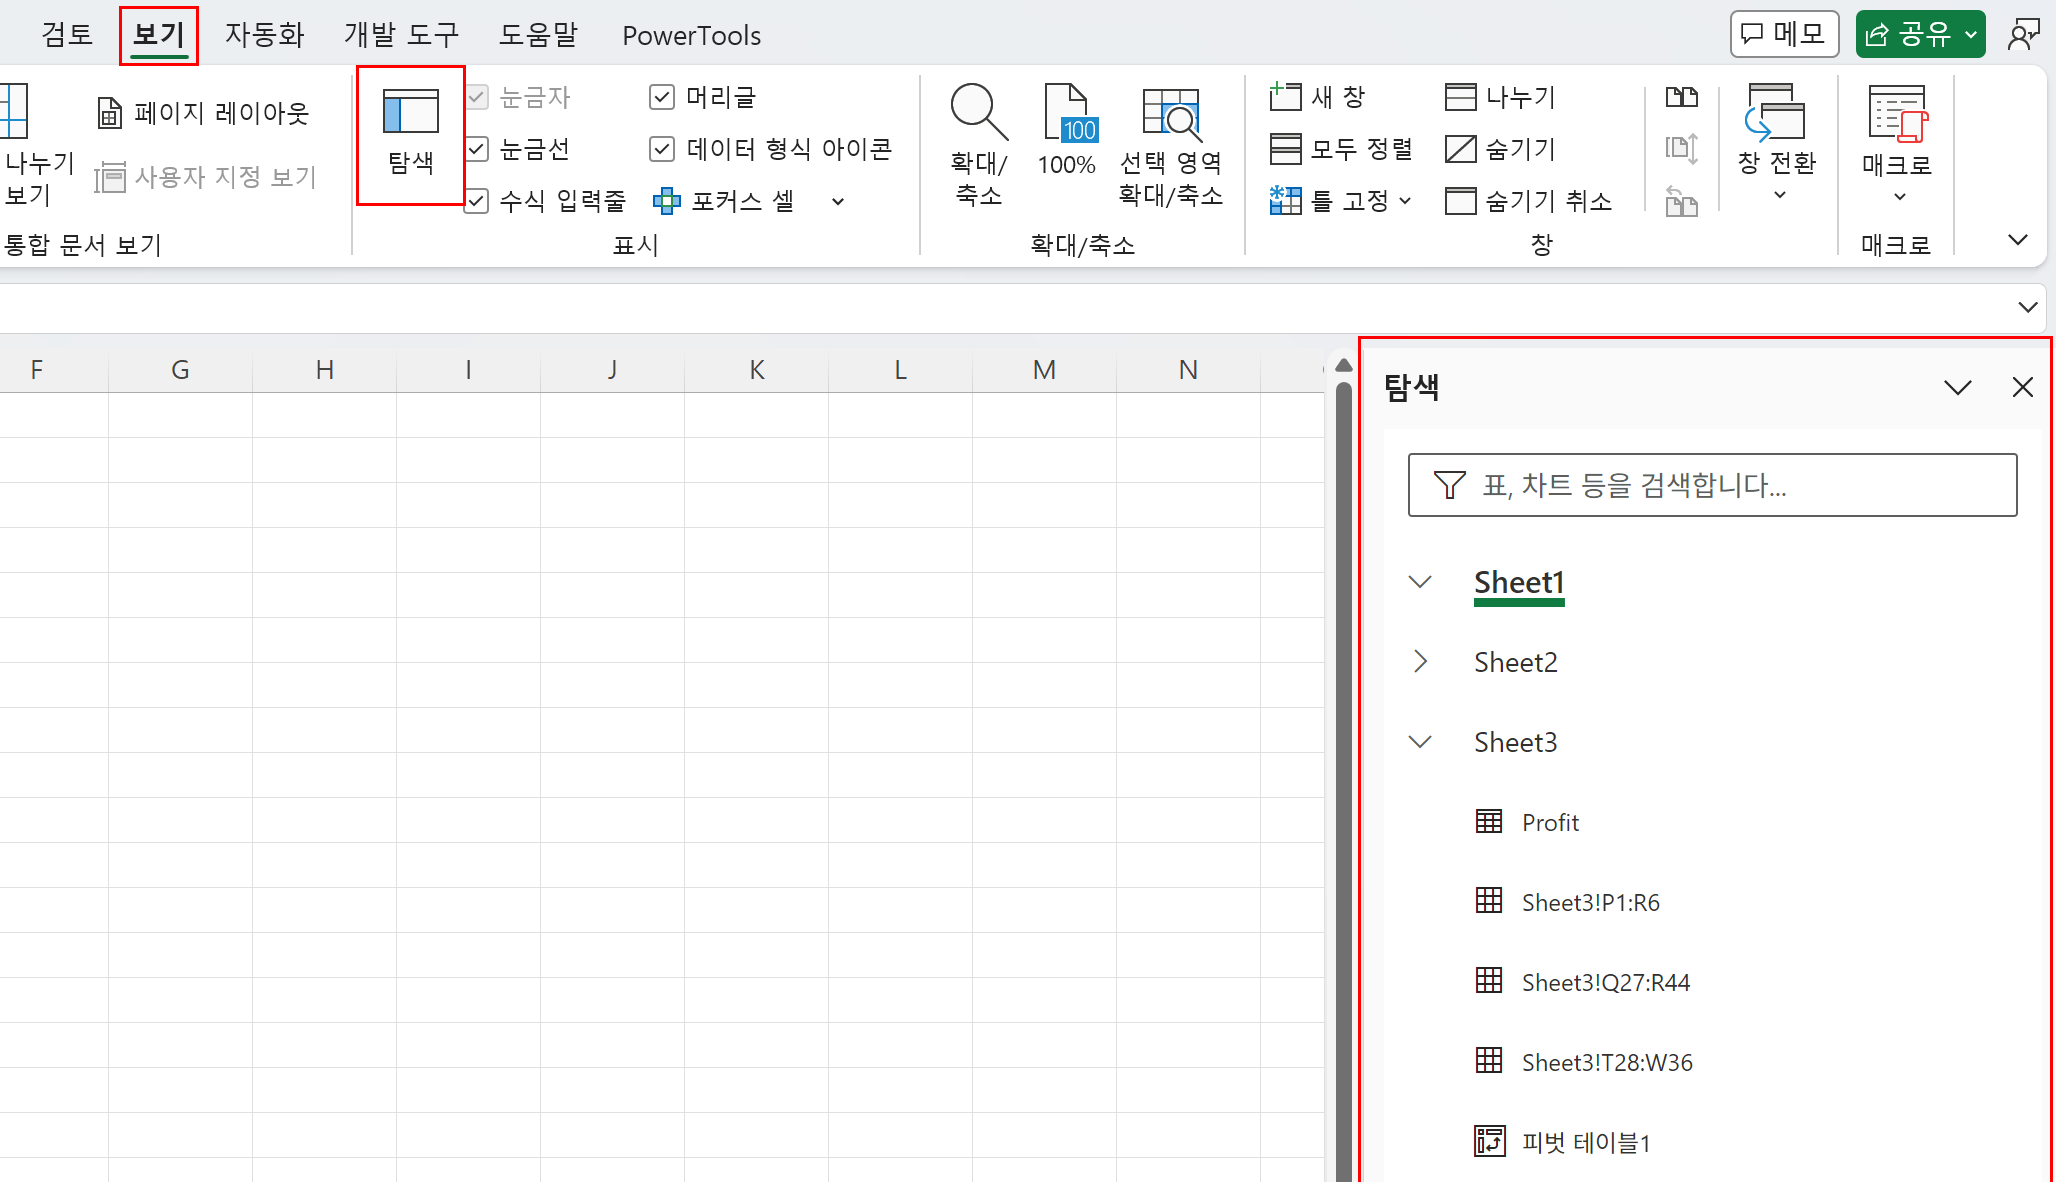The width and height of the screenshot is (2056, 1182).
Task: Click the side-by-side view icon
Action: click(1682, 97)
